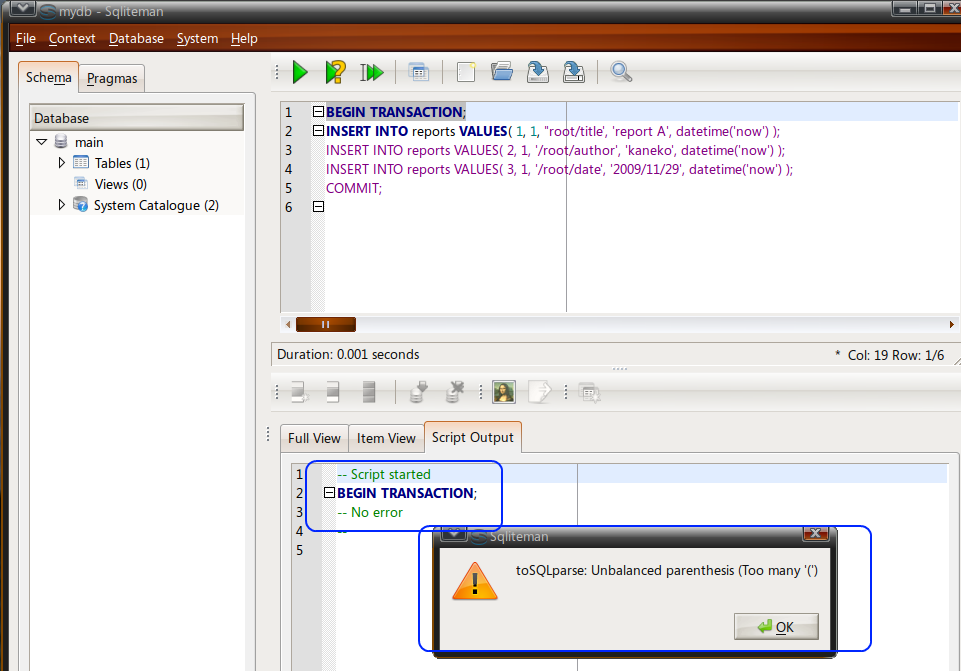Click the Tables grid icon in the schema tree
The image size is (961, 671).
(81, 162)
